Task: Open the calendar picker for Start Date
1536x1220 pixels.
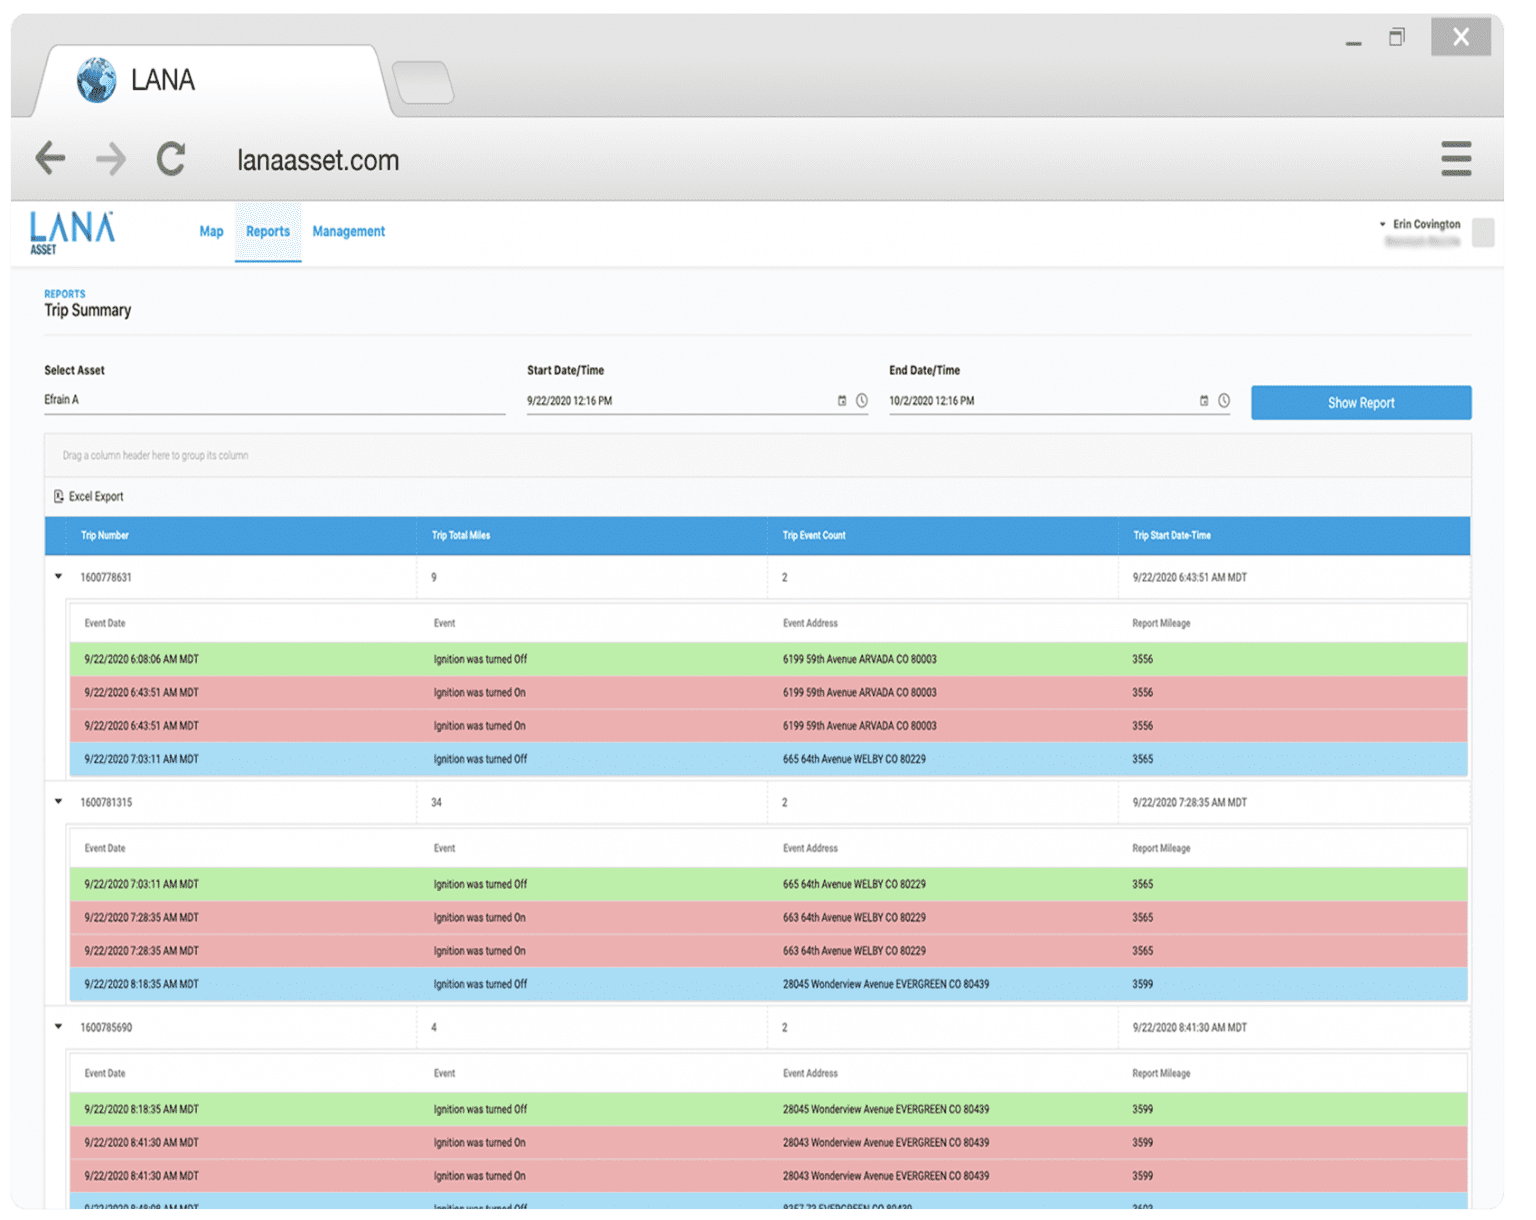Action: 842,400
